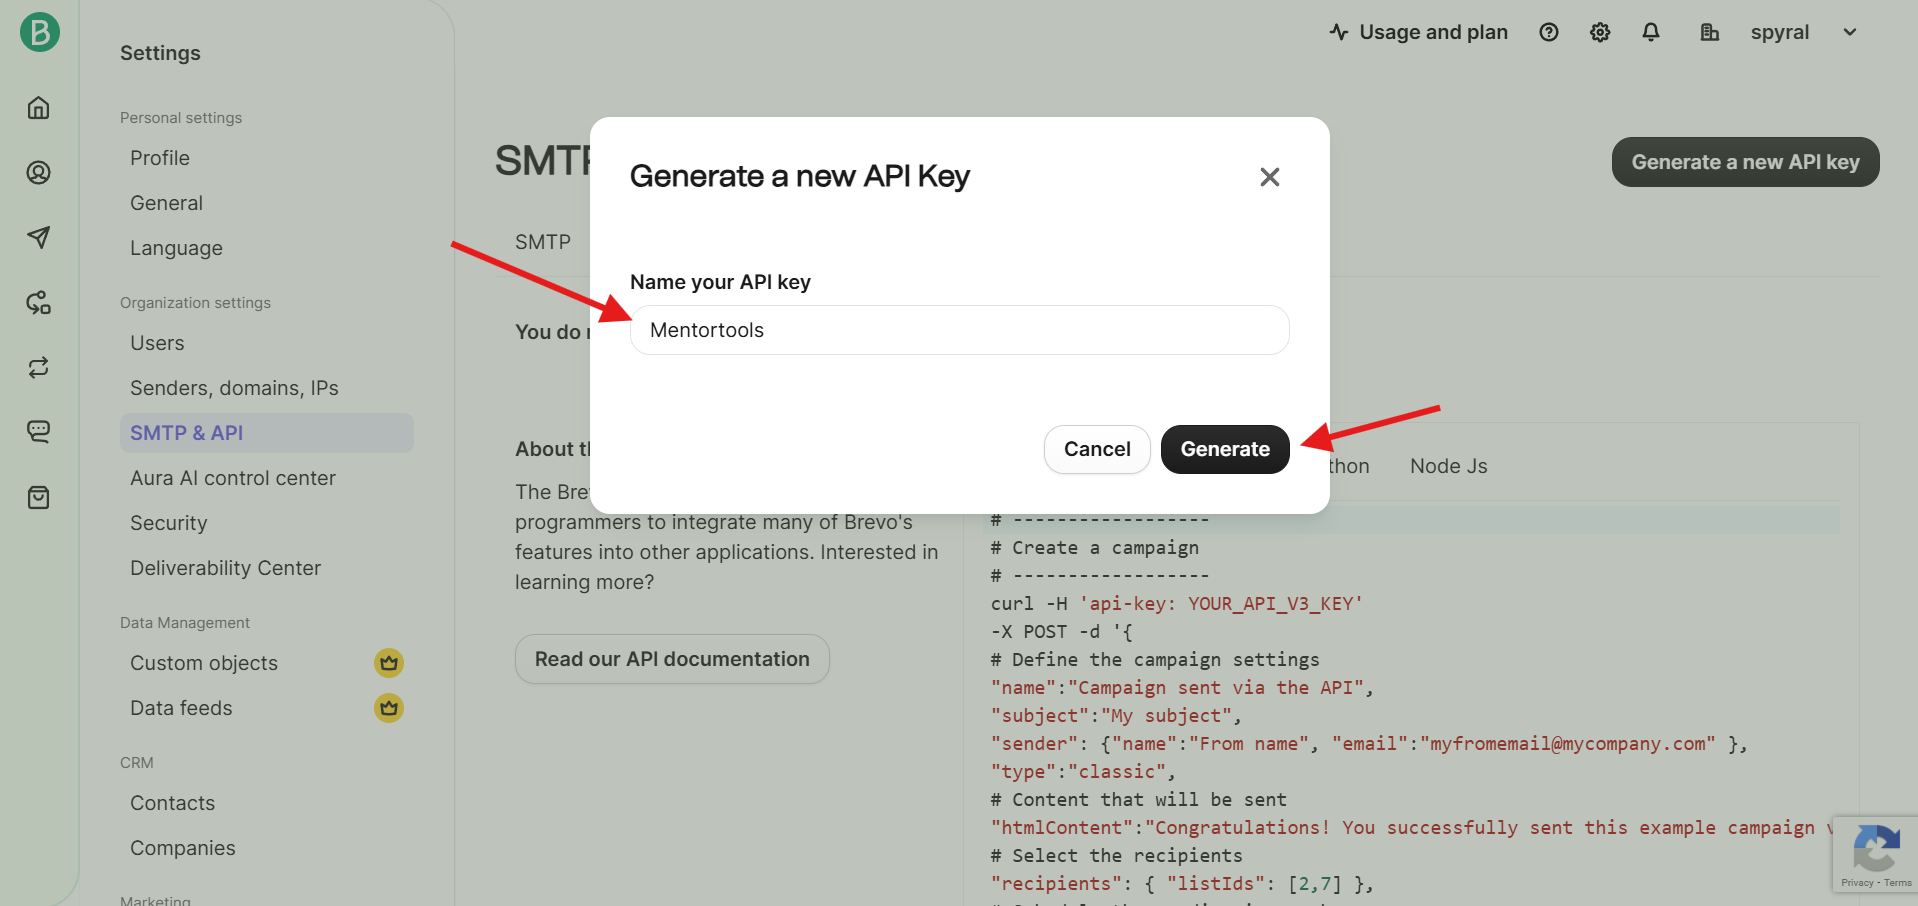1918x906 pixels.
Task: Open Read our API documentation
Action: click(672, 659)
